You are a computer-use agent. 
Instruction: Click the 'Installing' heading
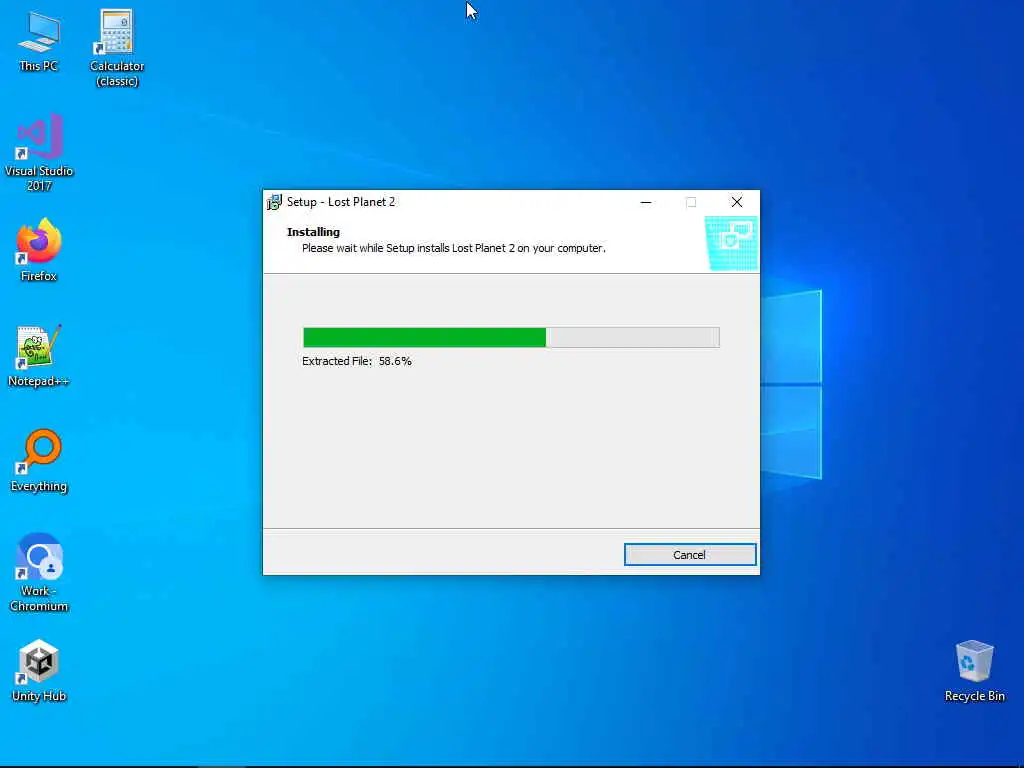pos(313,232)
